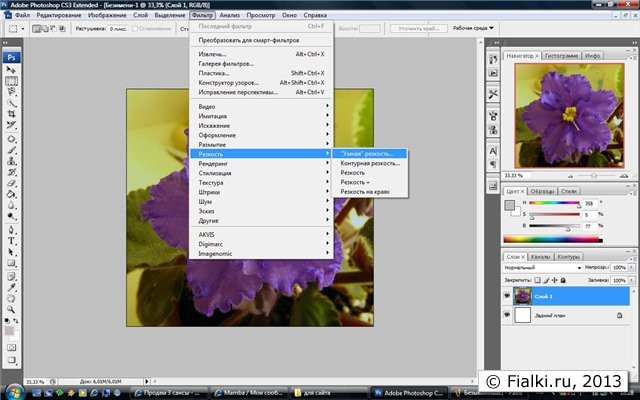This screenshot has width=640, height=400.
Task: Click the Уточнить край button
Action: 418,29
